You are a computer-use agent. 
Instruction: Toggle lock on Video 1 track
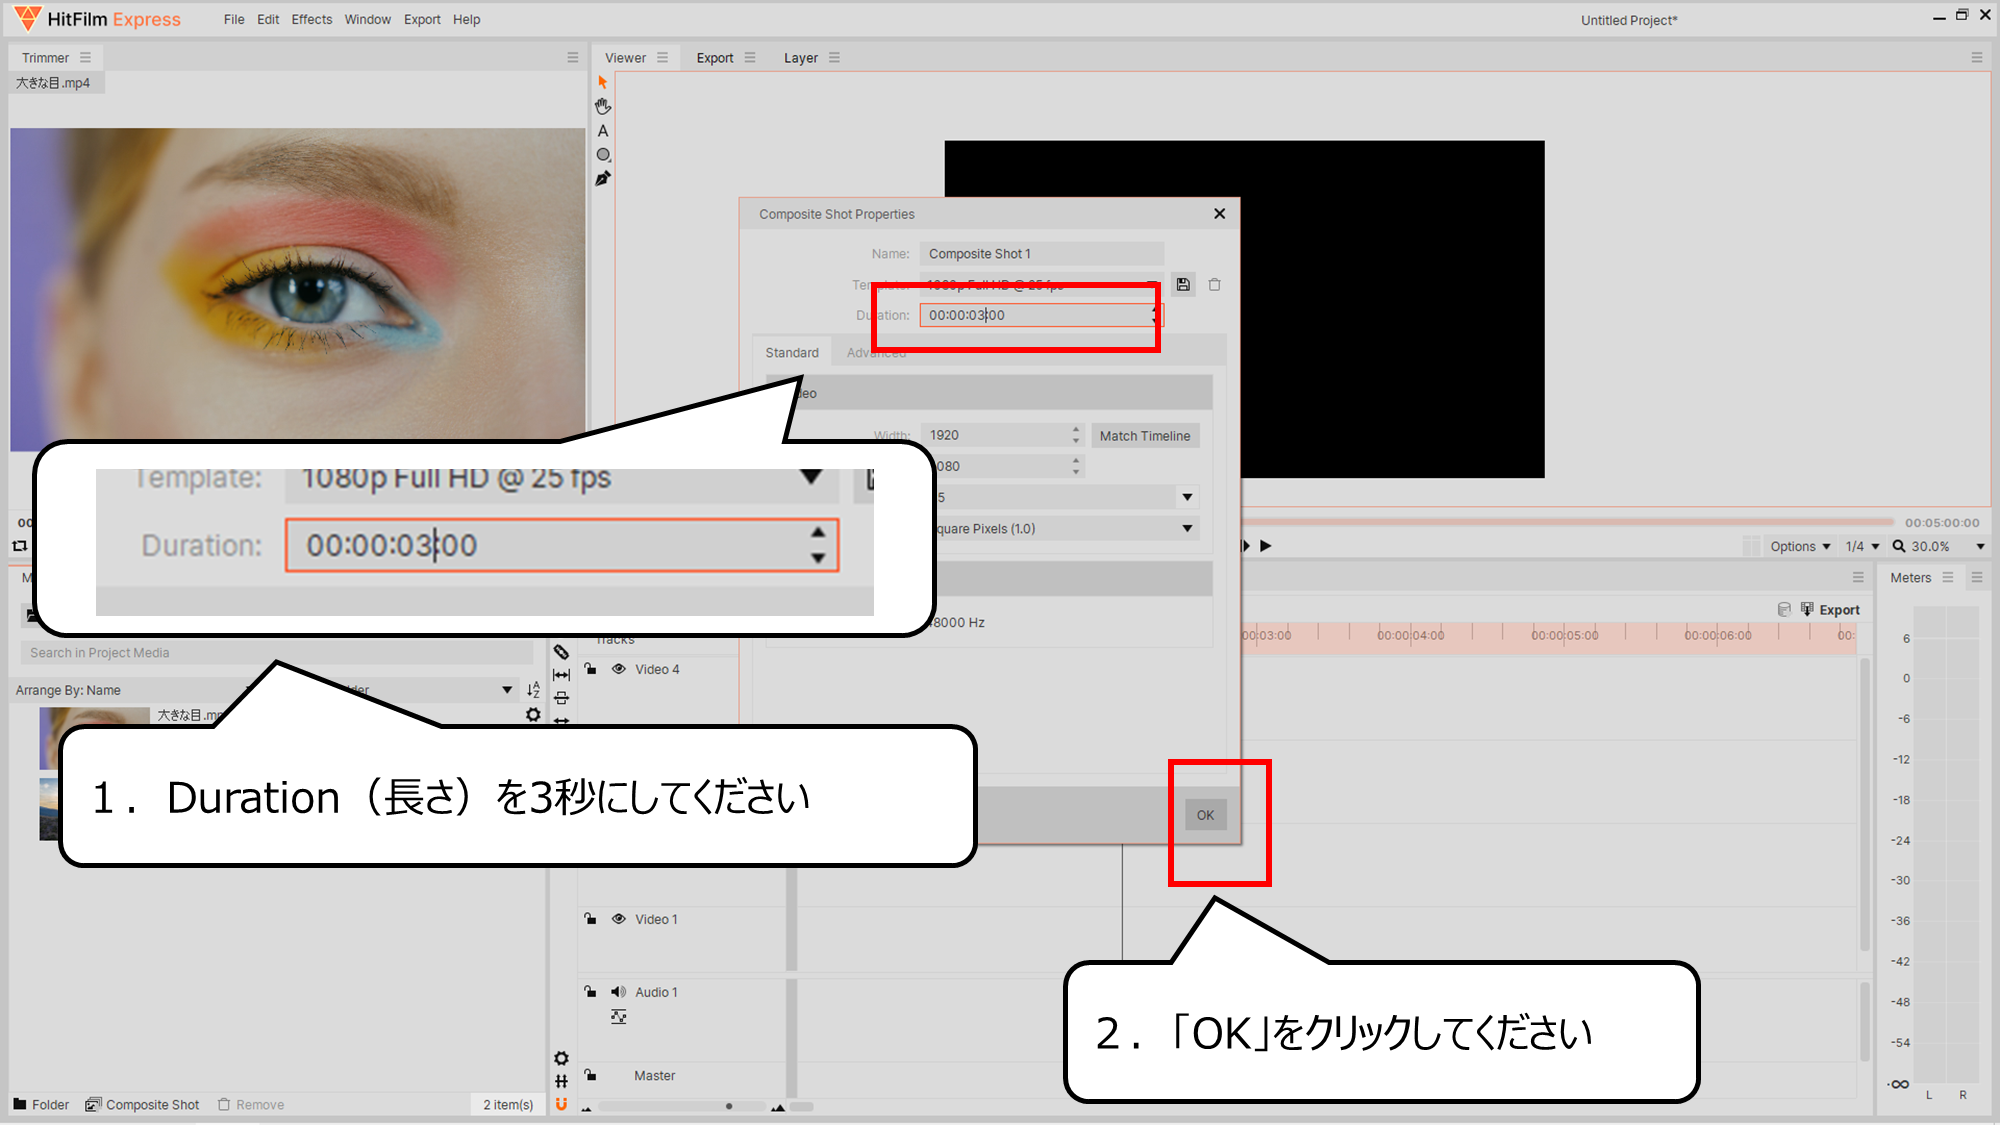(x=590, y=919)
